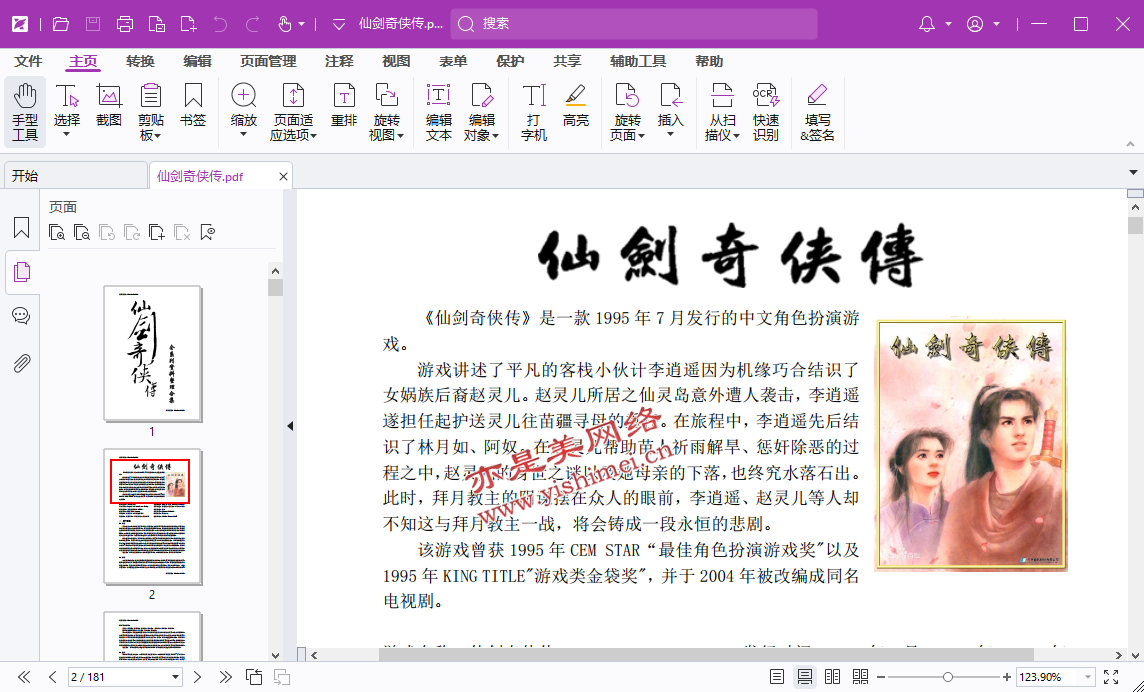Switch to the 转换 convert tab
Image resolution: width=1144 pixels, height=692 pixels.
[140, 61]
